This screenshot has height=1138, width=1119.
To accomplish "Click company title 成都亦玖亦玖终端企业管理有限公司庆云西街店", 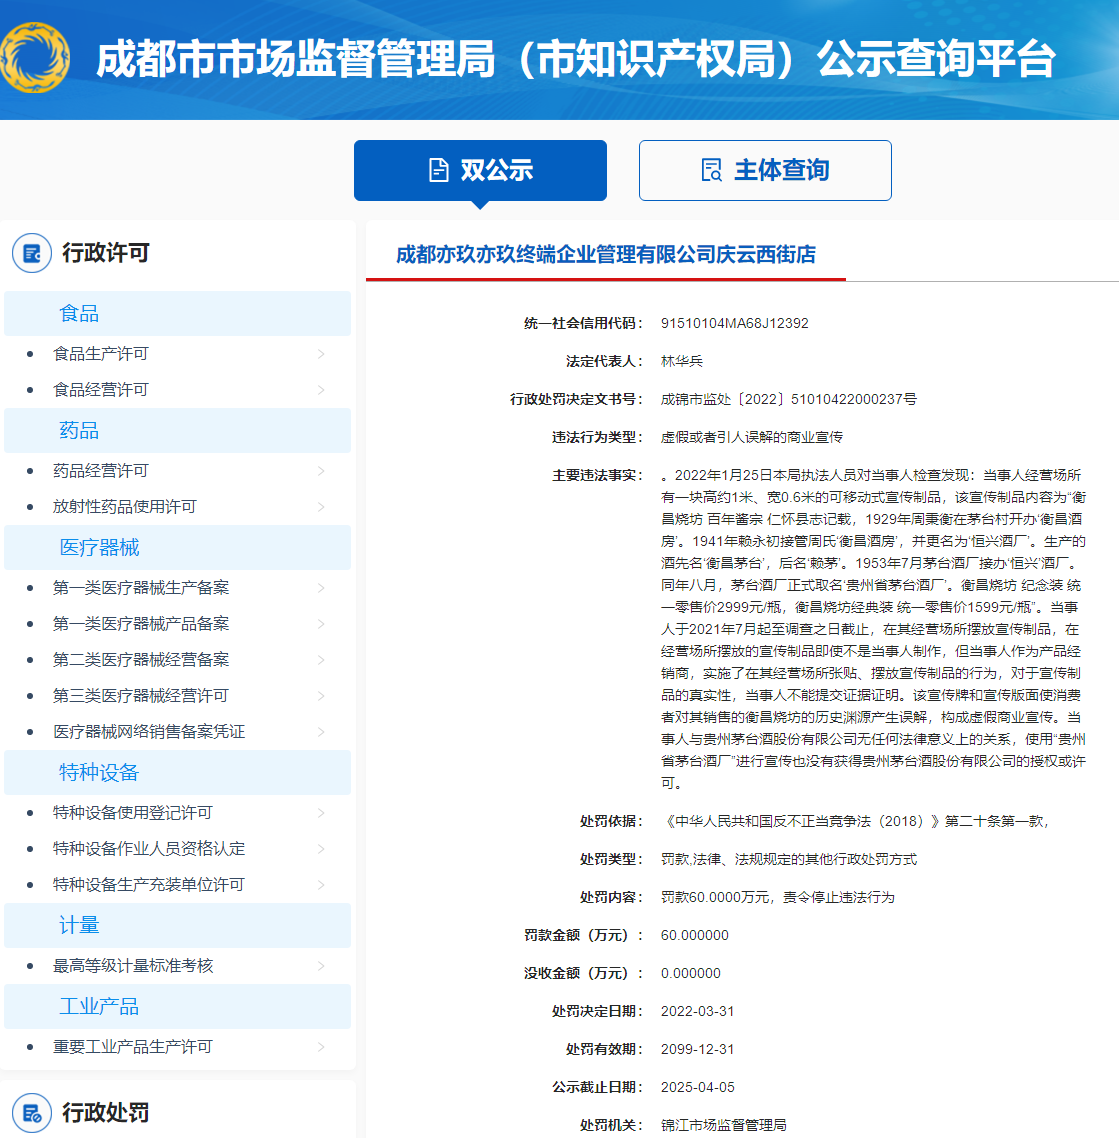I will click(606, 255).
